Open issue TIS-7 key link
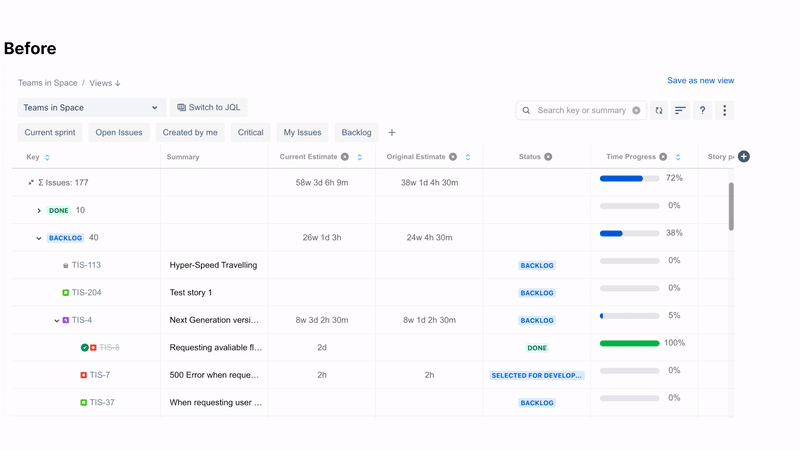This screenshot has width=800, height=450. click(x=99, y=375)
